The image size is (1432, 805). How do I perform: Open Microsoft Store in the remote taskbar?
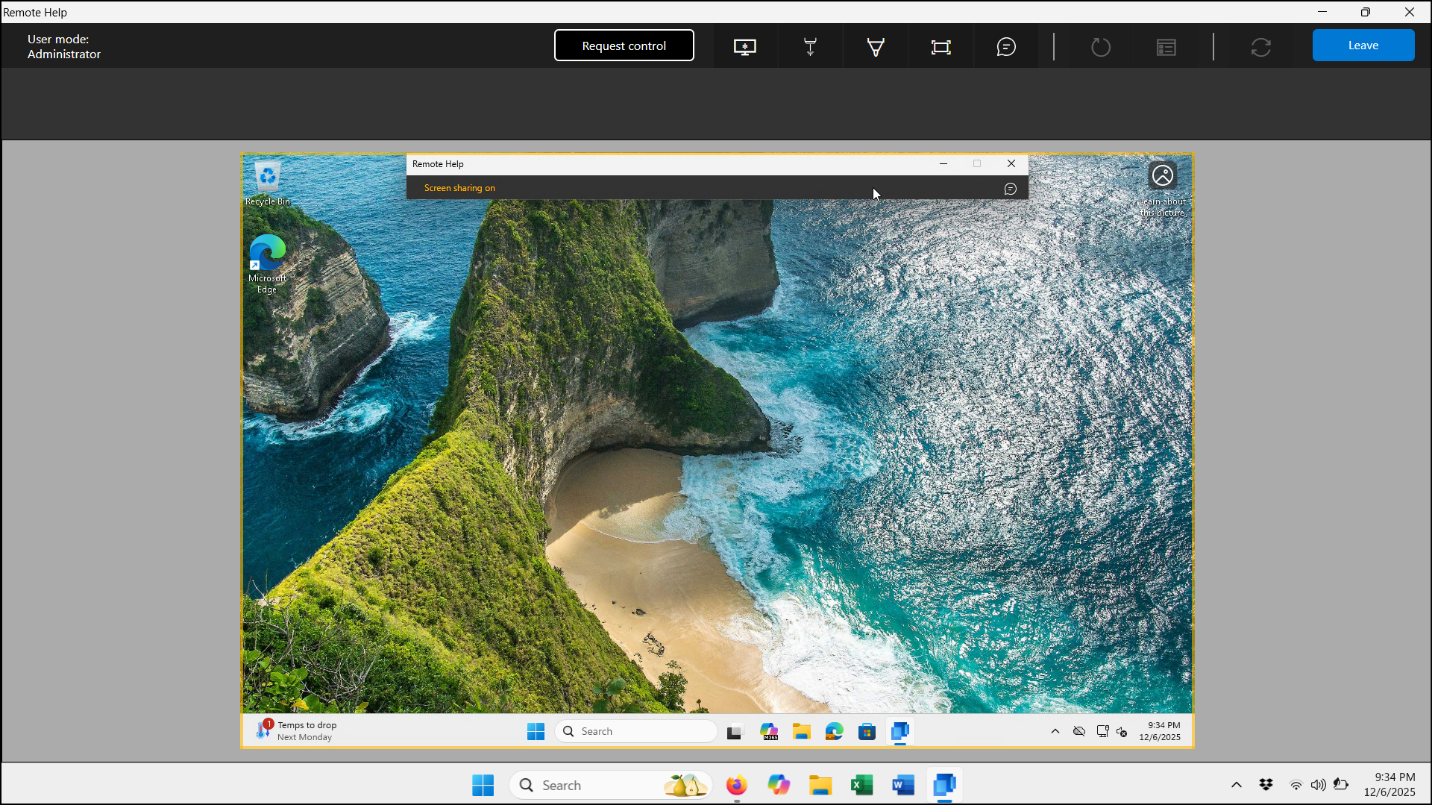[x=867, y=731]
